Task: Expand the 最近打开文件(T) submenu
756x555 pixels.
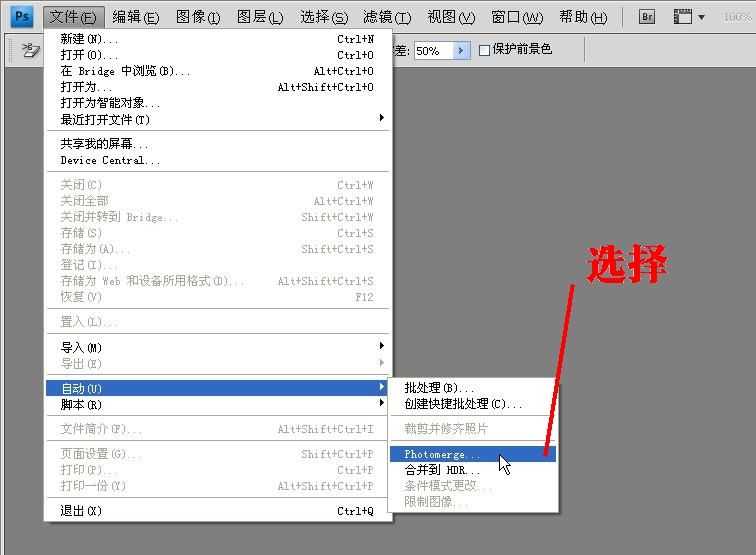Action: pos(217,119)
